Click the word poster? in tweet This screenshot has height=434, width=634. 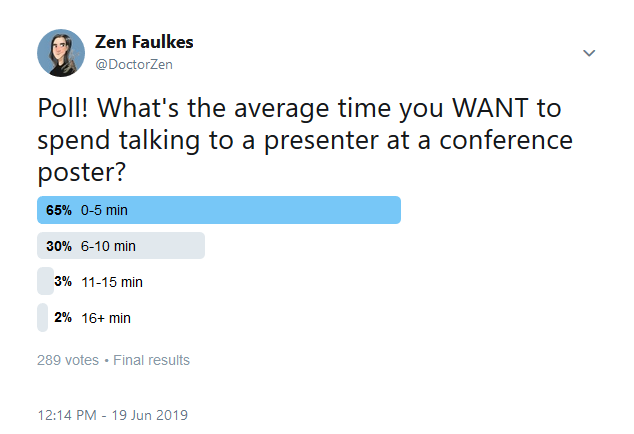click(x=82, y=173)
